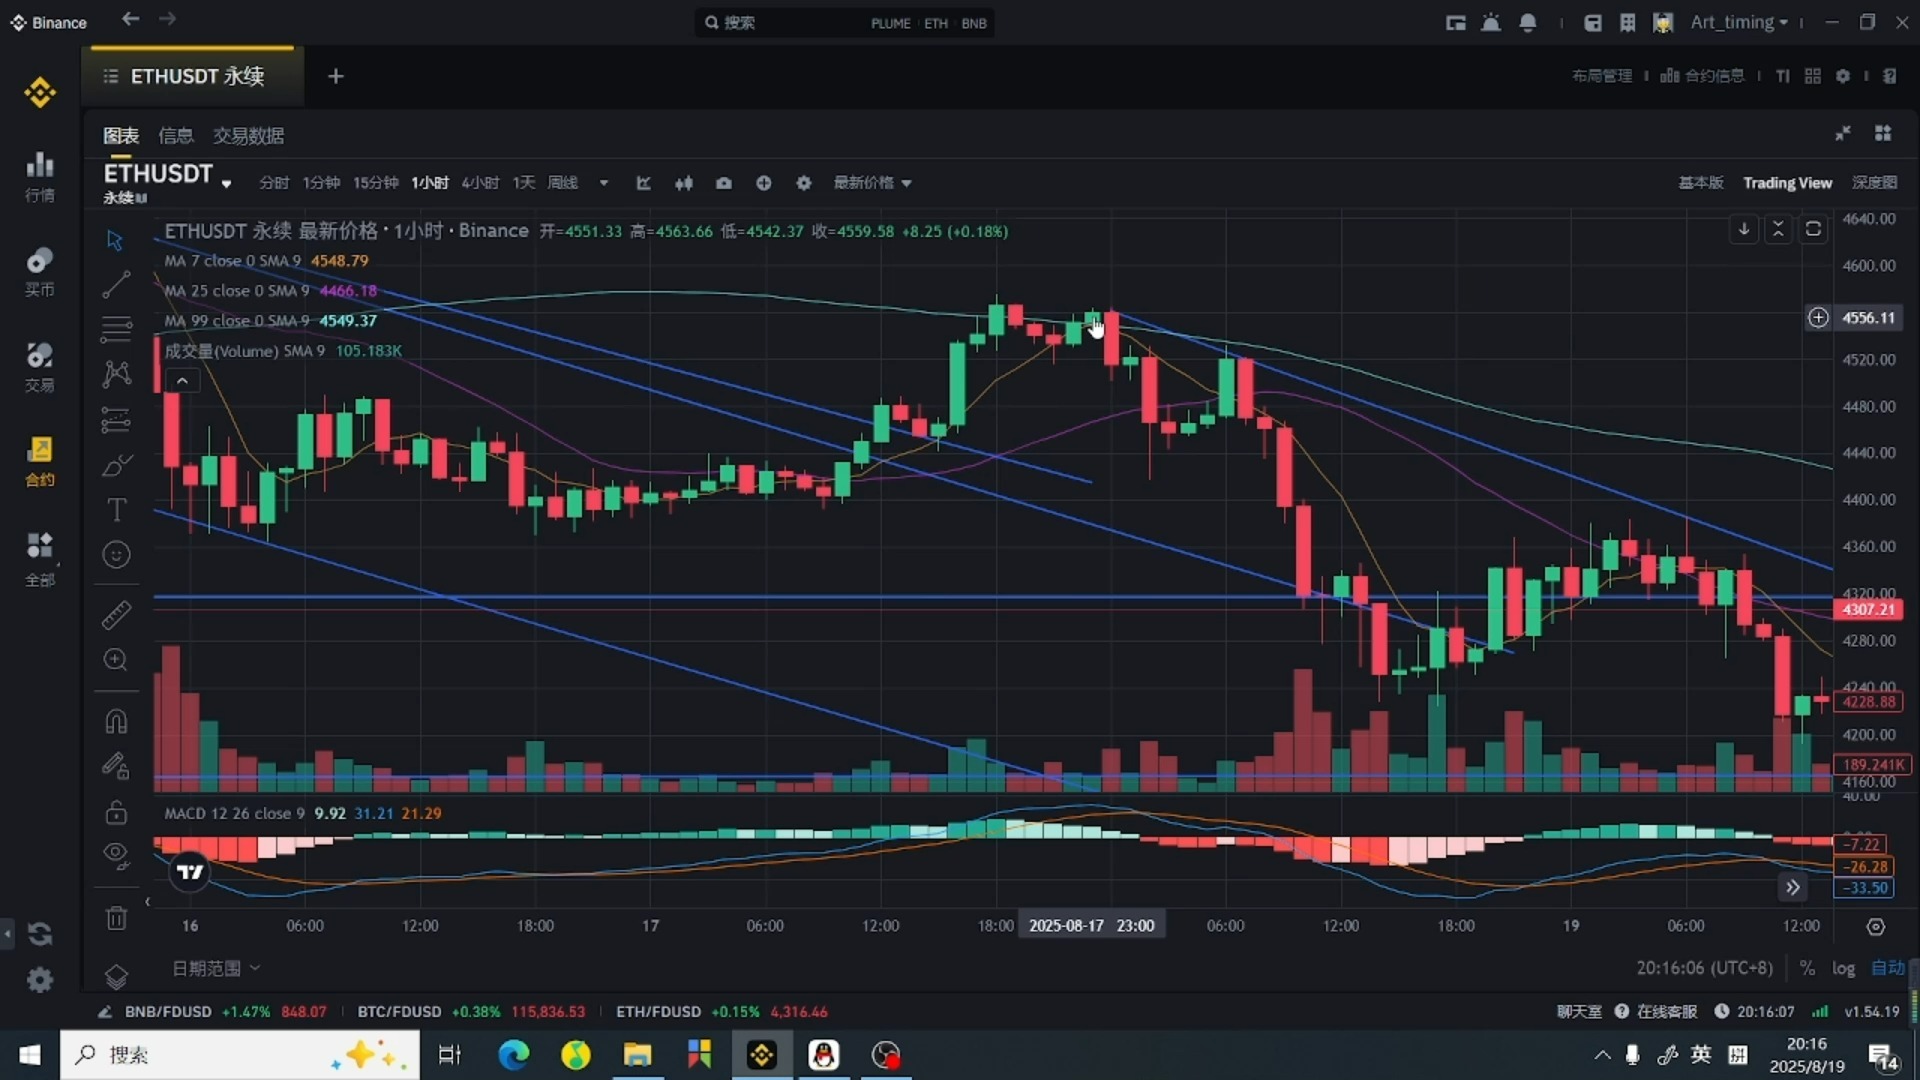Select the brush drawing tool
The height and width of the screenshot is (1080, 1920).
point(116,466)
